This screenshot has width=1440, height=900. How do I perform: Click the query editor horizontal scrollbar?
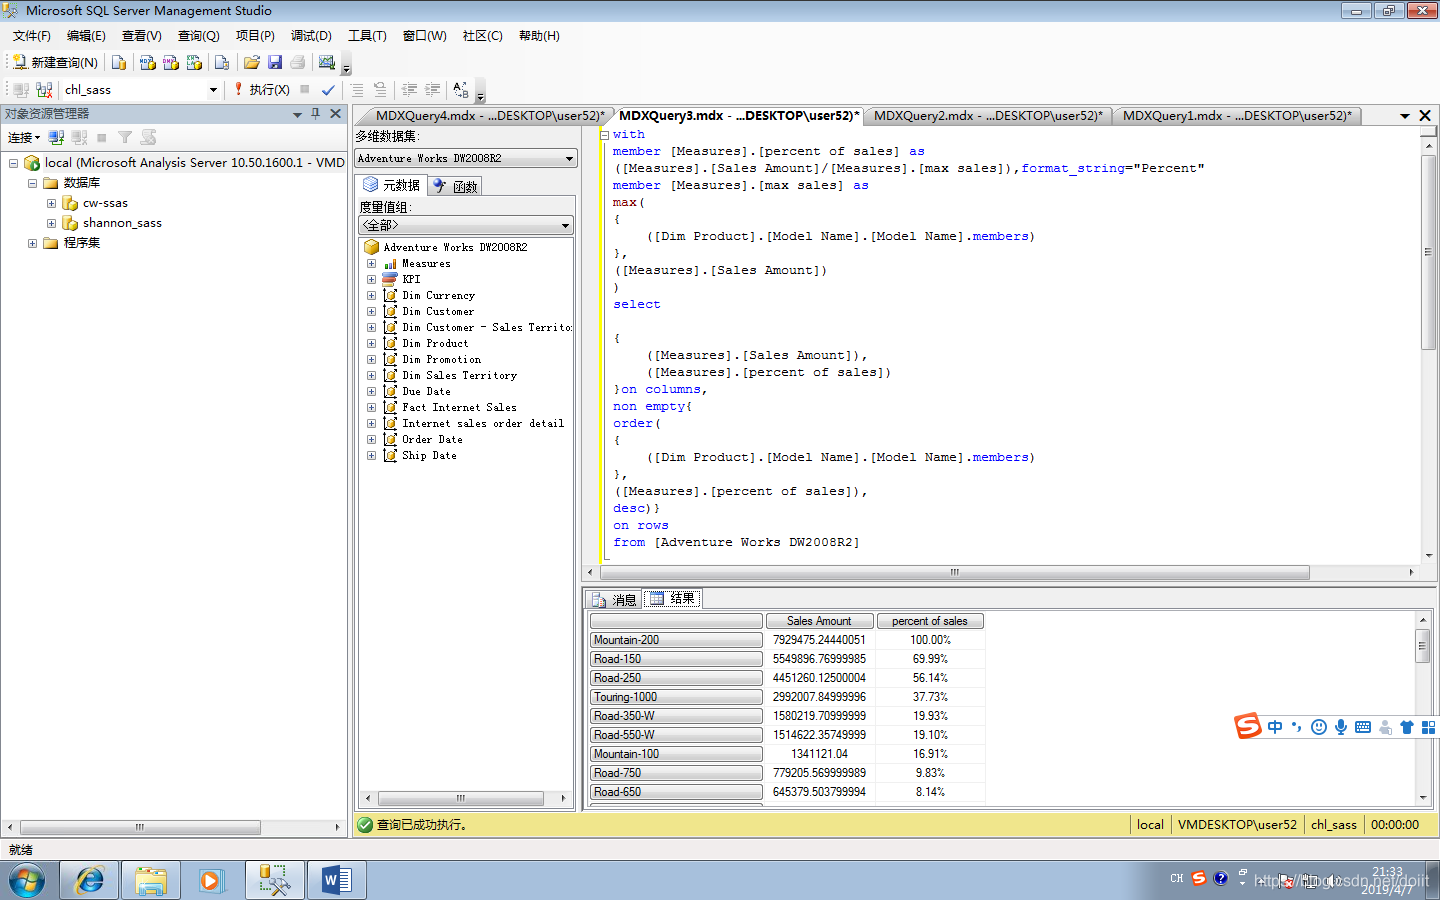(x=954, y=573)
